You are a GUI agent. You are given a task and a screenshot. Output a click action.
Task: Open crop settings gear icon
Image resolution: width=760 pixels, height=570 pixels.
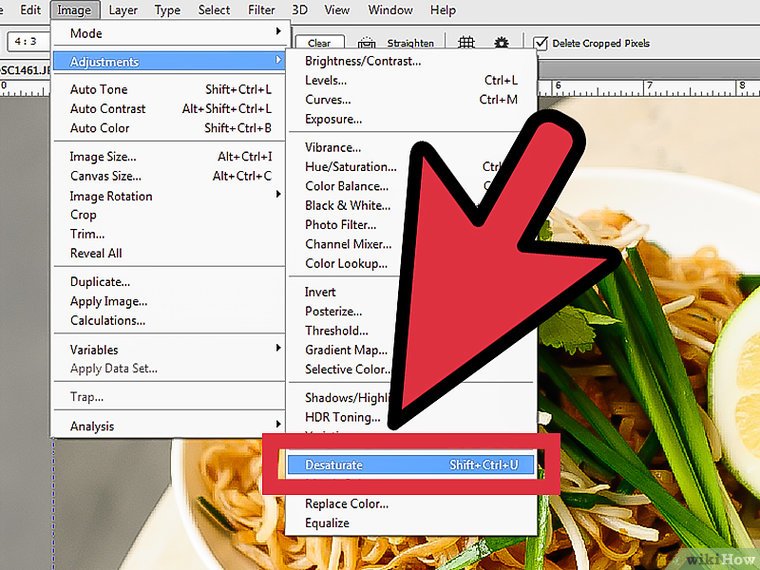point(501,43)
